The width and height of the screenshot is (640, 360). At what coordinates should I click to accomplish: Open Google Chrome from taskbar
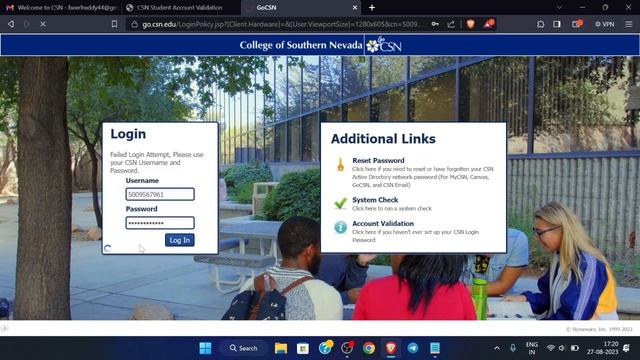[369, 348]
